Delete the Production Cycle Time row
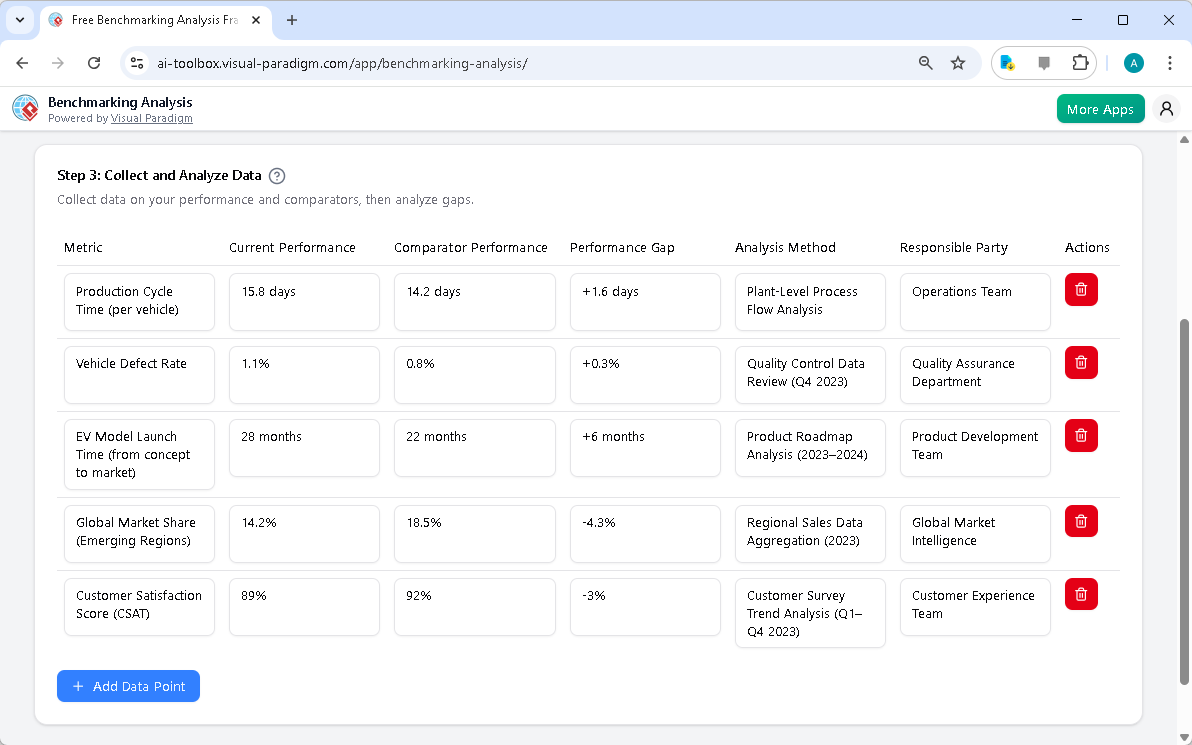Screen dimensions: 1192x745 1081,289
